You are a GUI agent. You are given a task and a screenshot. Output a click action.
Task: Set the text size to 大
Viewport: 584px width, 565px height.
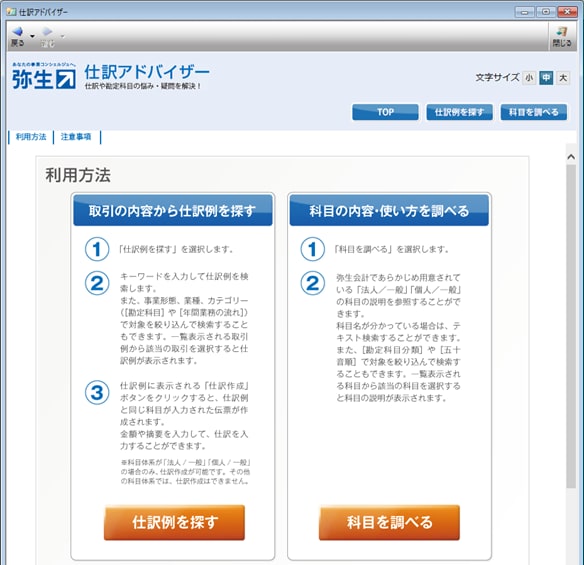click(x=563, y=78)
